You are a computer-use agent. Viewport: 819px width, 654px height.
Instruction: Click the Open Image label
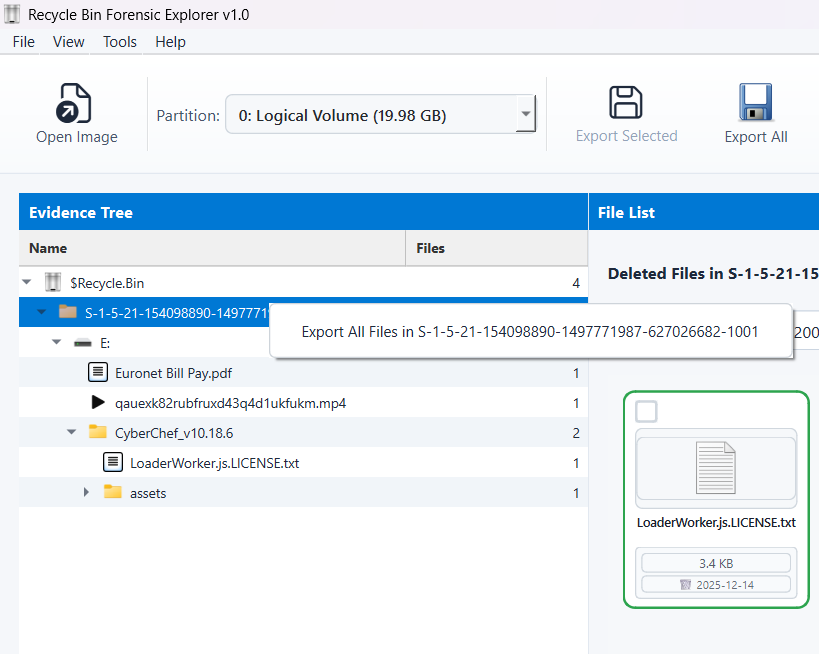(77, 137)
